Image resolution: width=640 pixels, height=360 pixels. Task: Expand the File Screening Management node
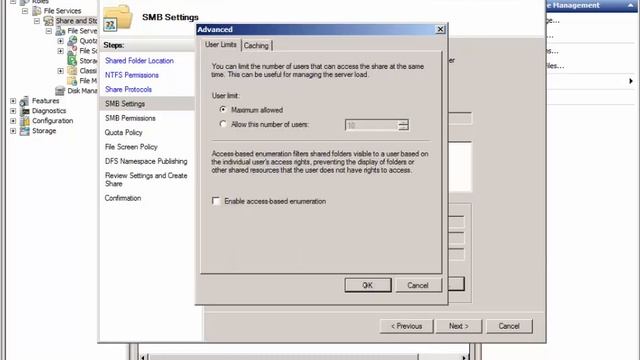pos(60,51)
